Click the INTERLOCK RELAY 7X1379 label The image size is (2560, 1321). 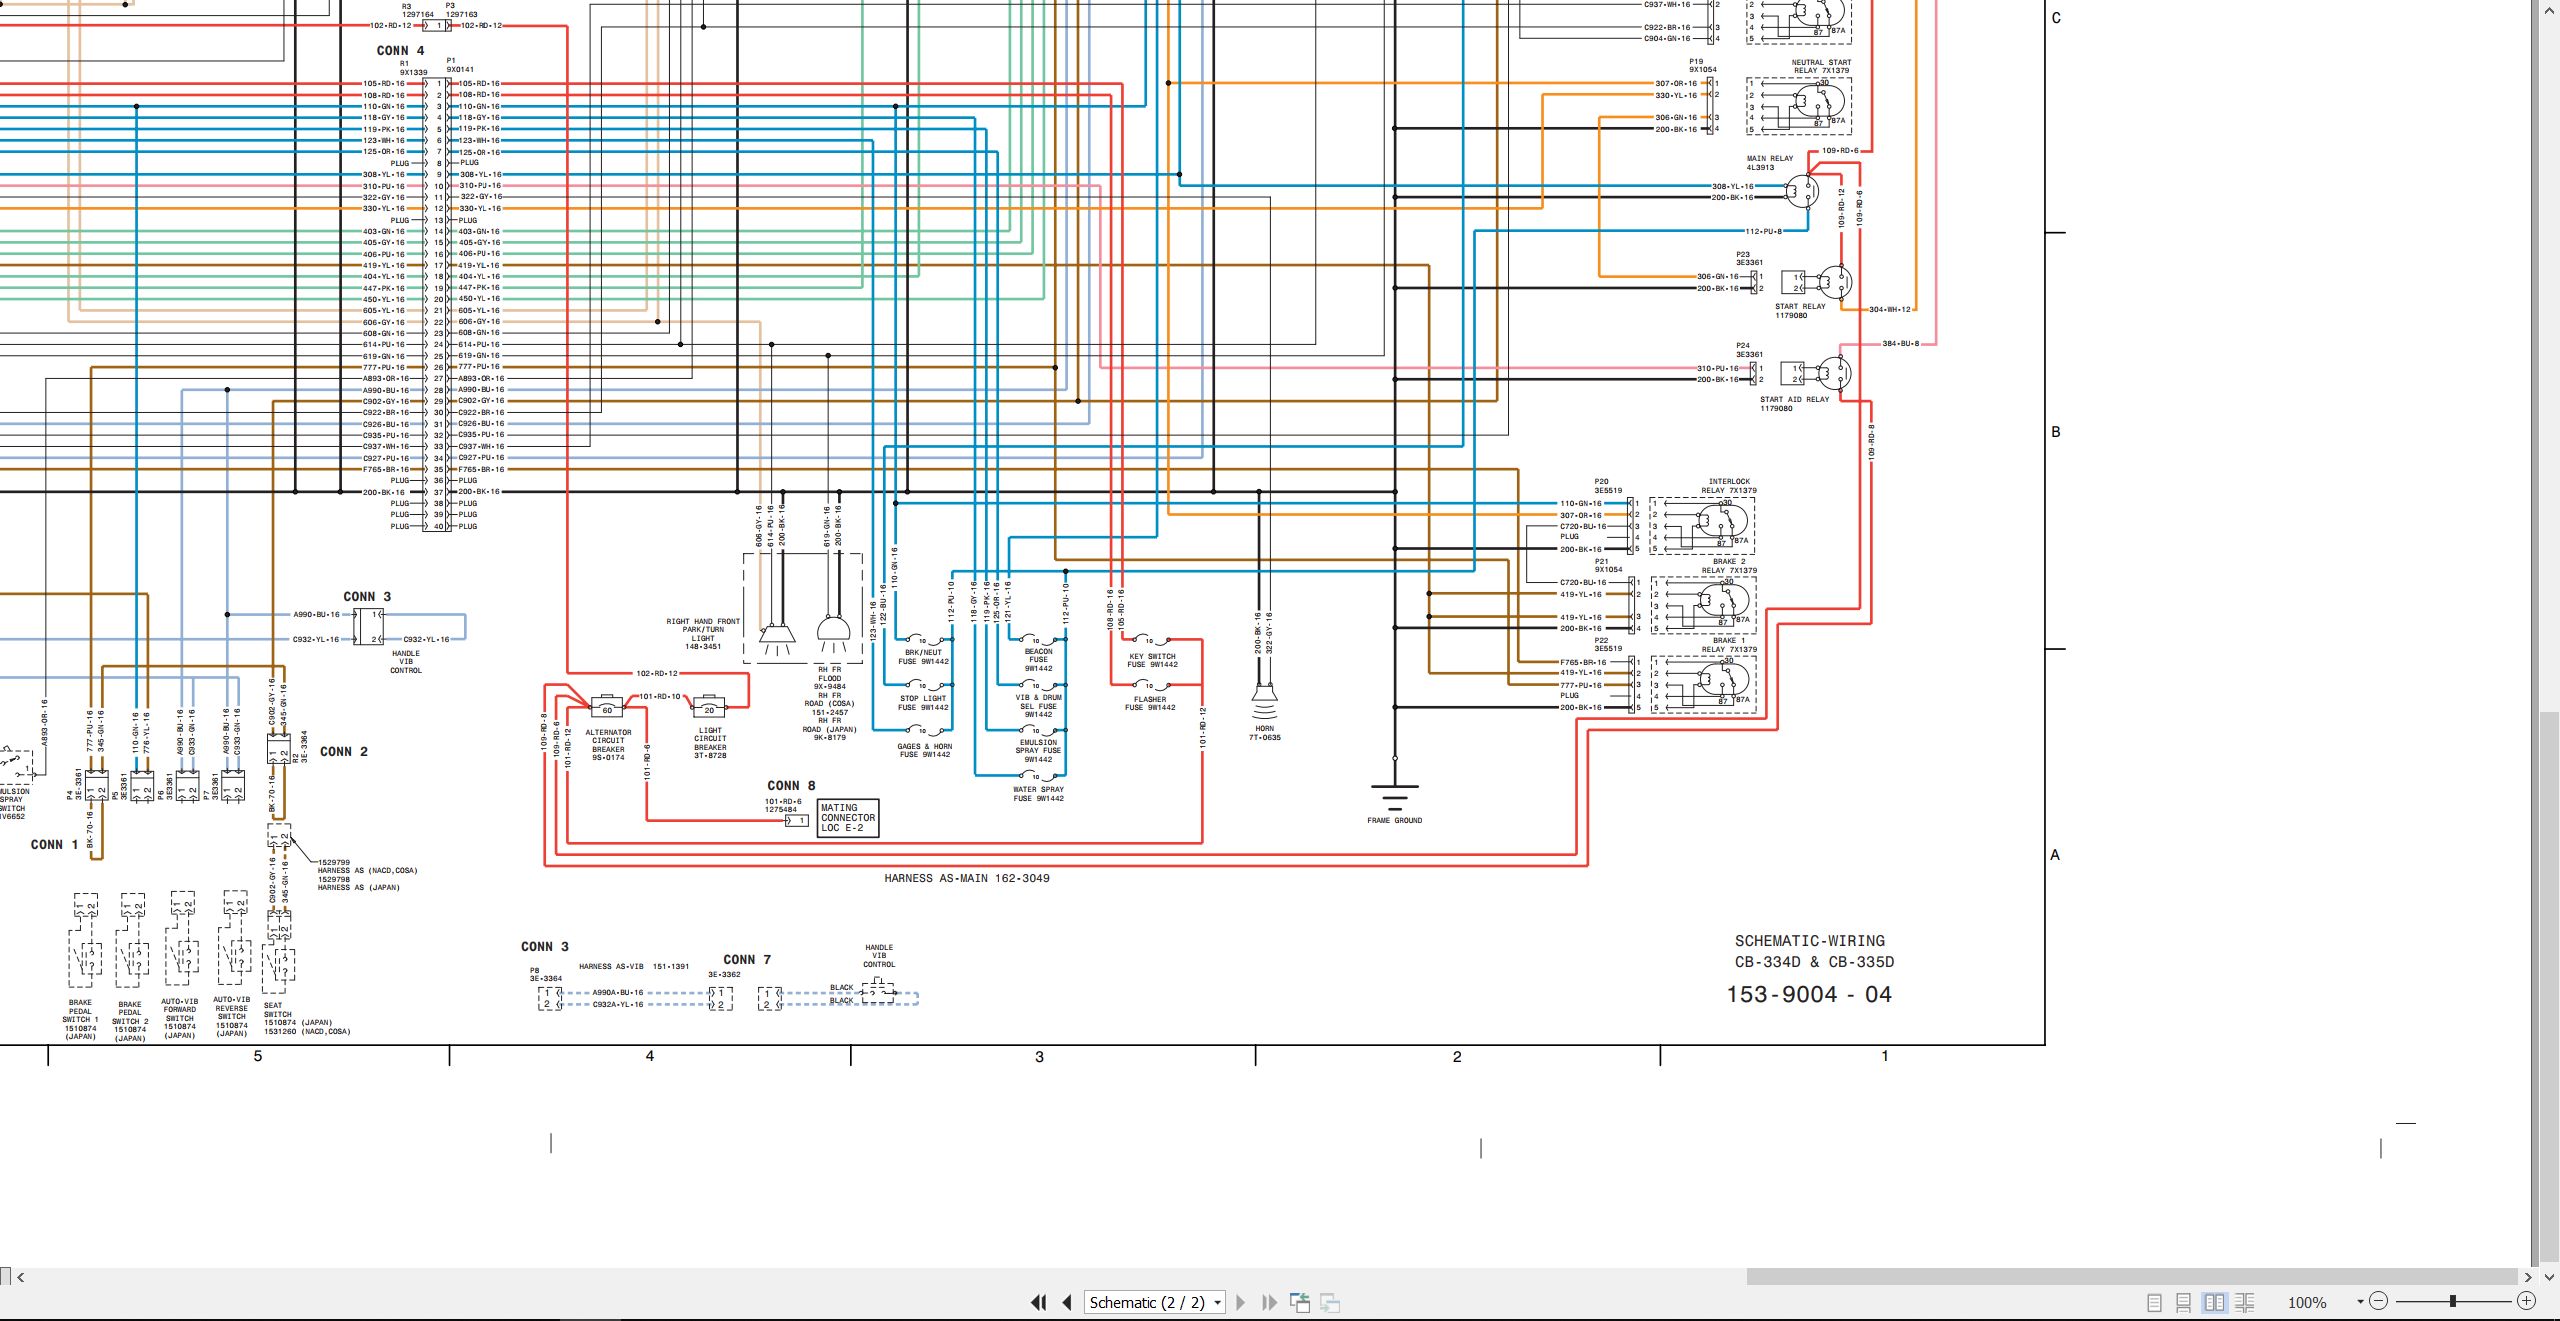tap(1729, 486)
